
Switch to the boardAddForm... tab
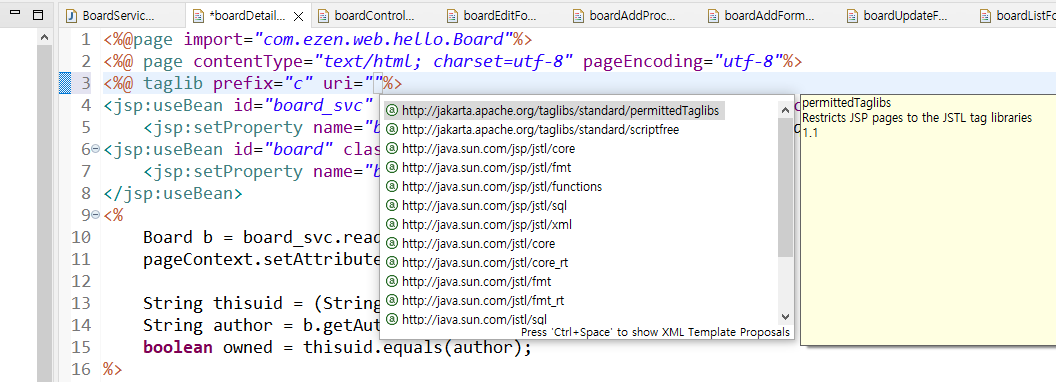[768, 15]
